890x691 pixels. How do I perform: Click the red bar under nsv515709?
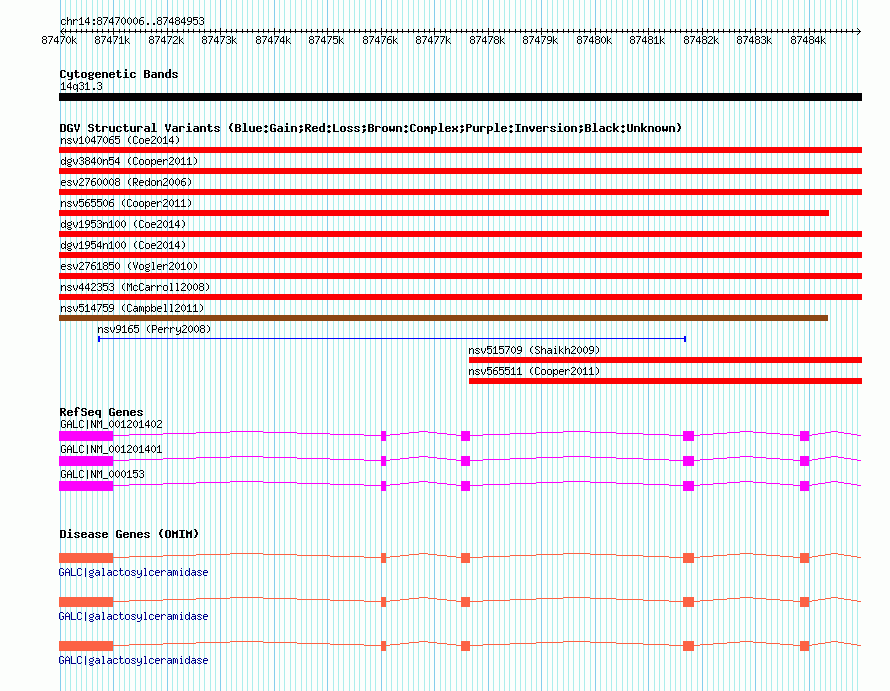tap(665, 360)
